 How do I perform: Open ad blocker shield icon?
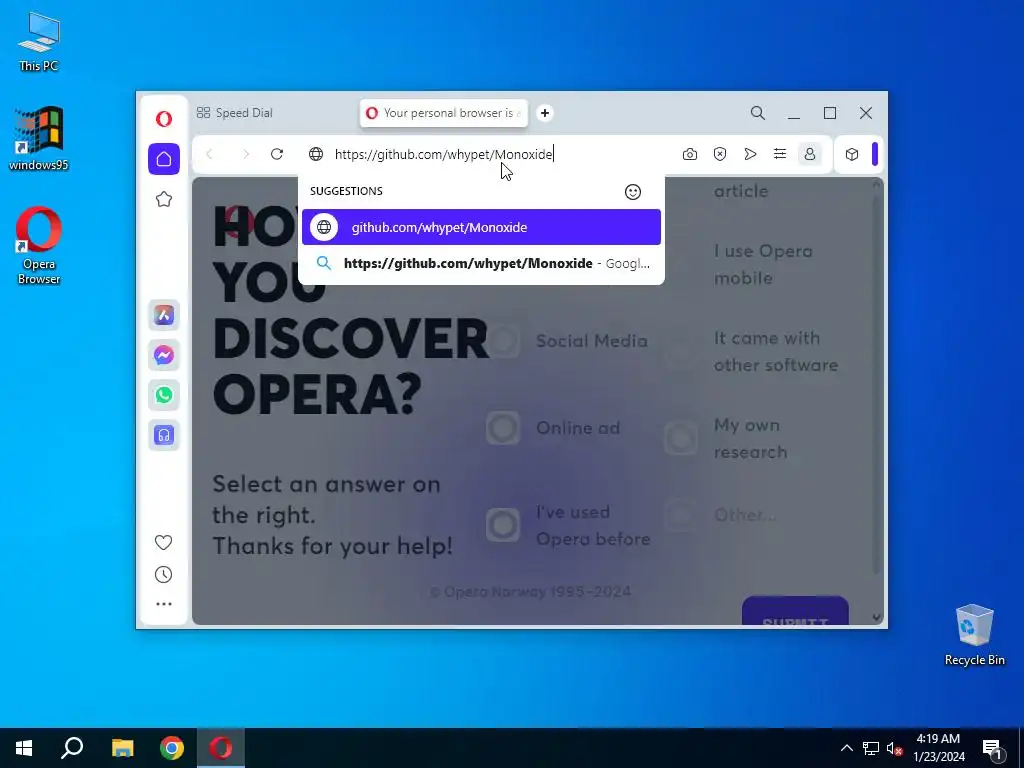(x=720, y=154)
